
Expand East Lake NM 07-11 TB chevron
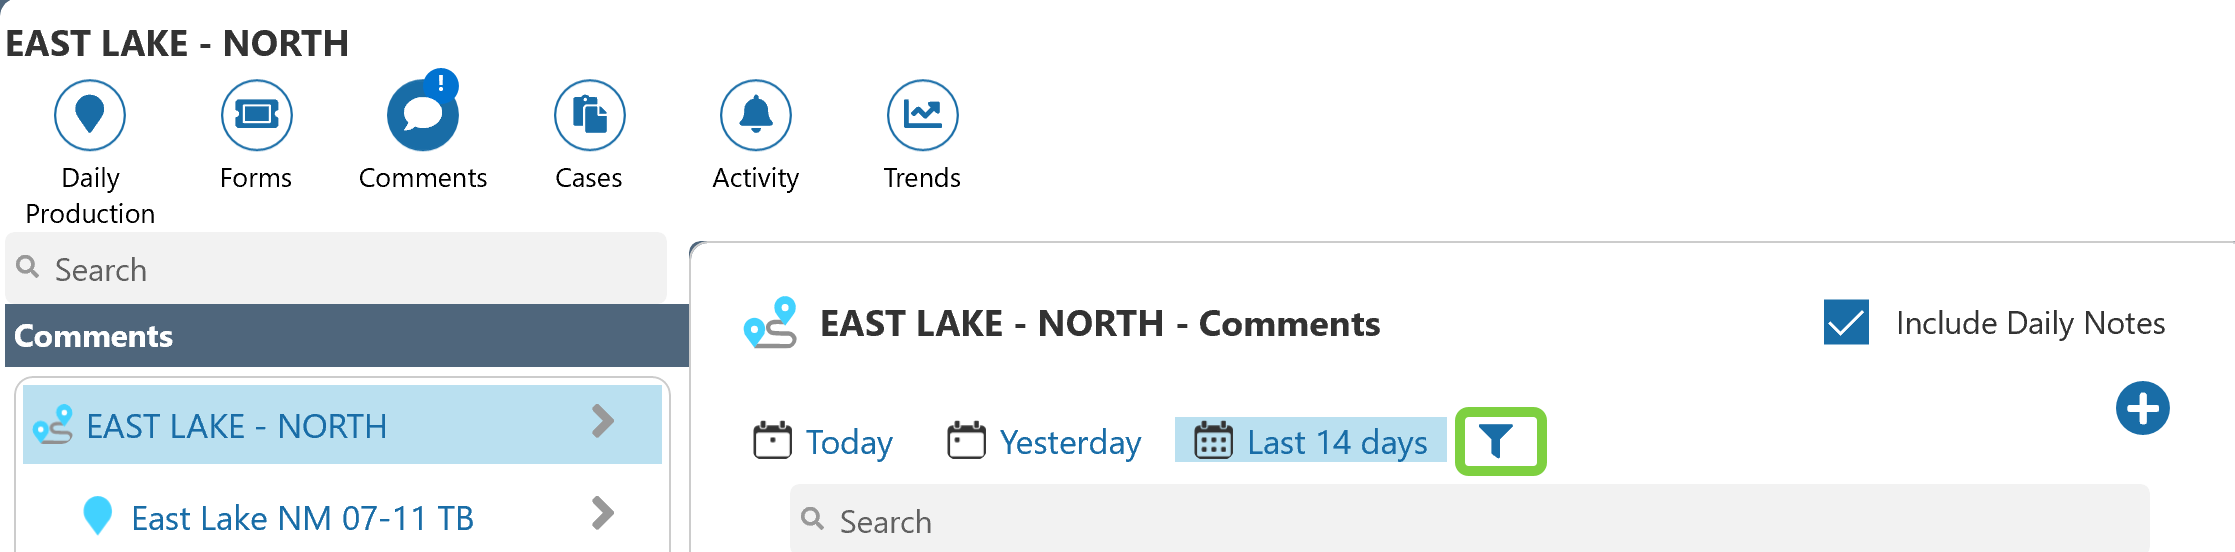(602, 514)
